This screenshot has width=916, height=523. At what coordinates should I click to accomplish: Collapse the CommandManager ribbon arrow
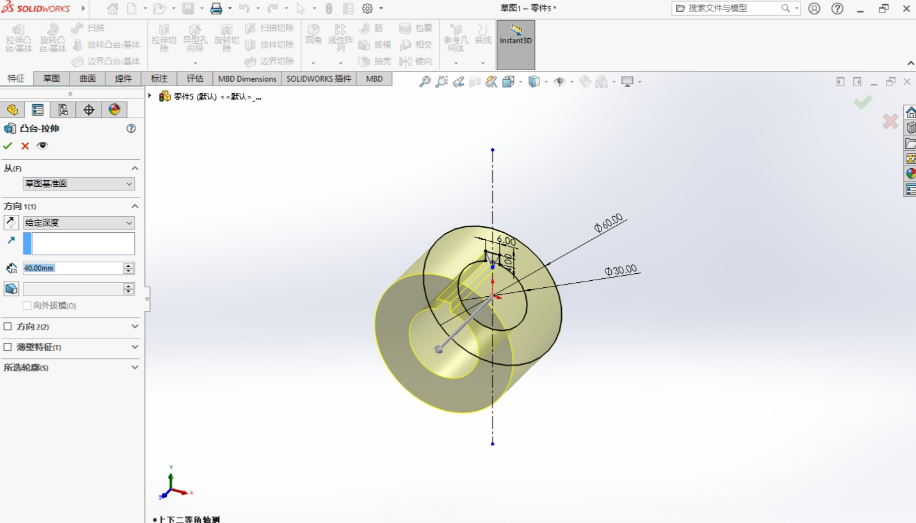(x=911, y=63)
